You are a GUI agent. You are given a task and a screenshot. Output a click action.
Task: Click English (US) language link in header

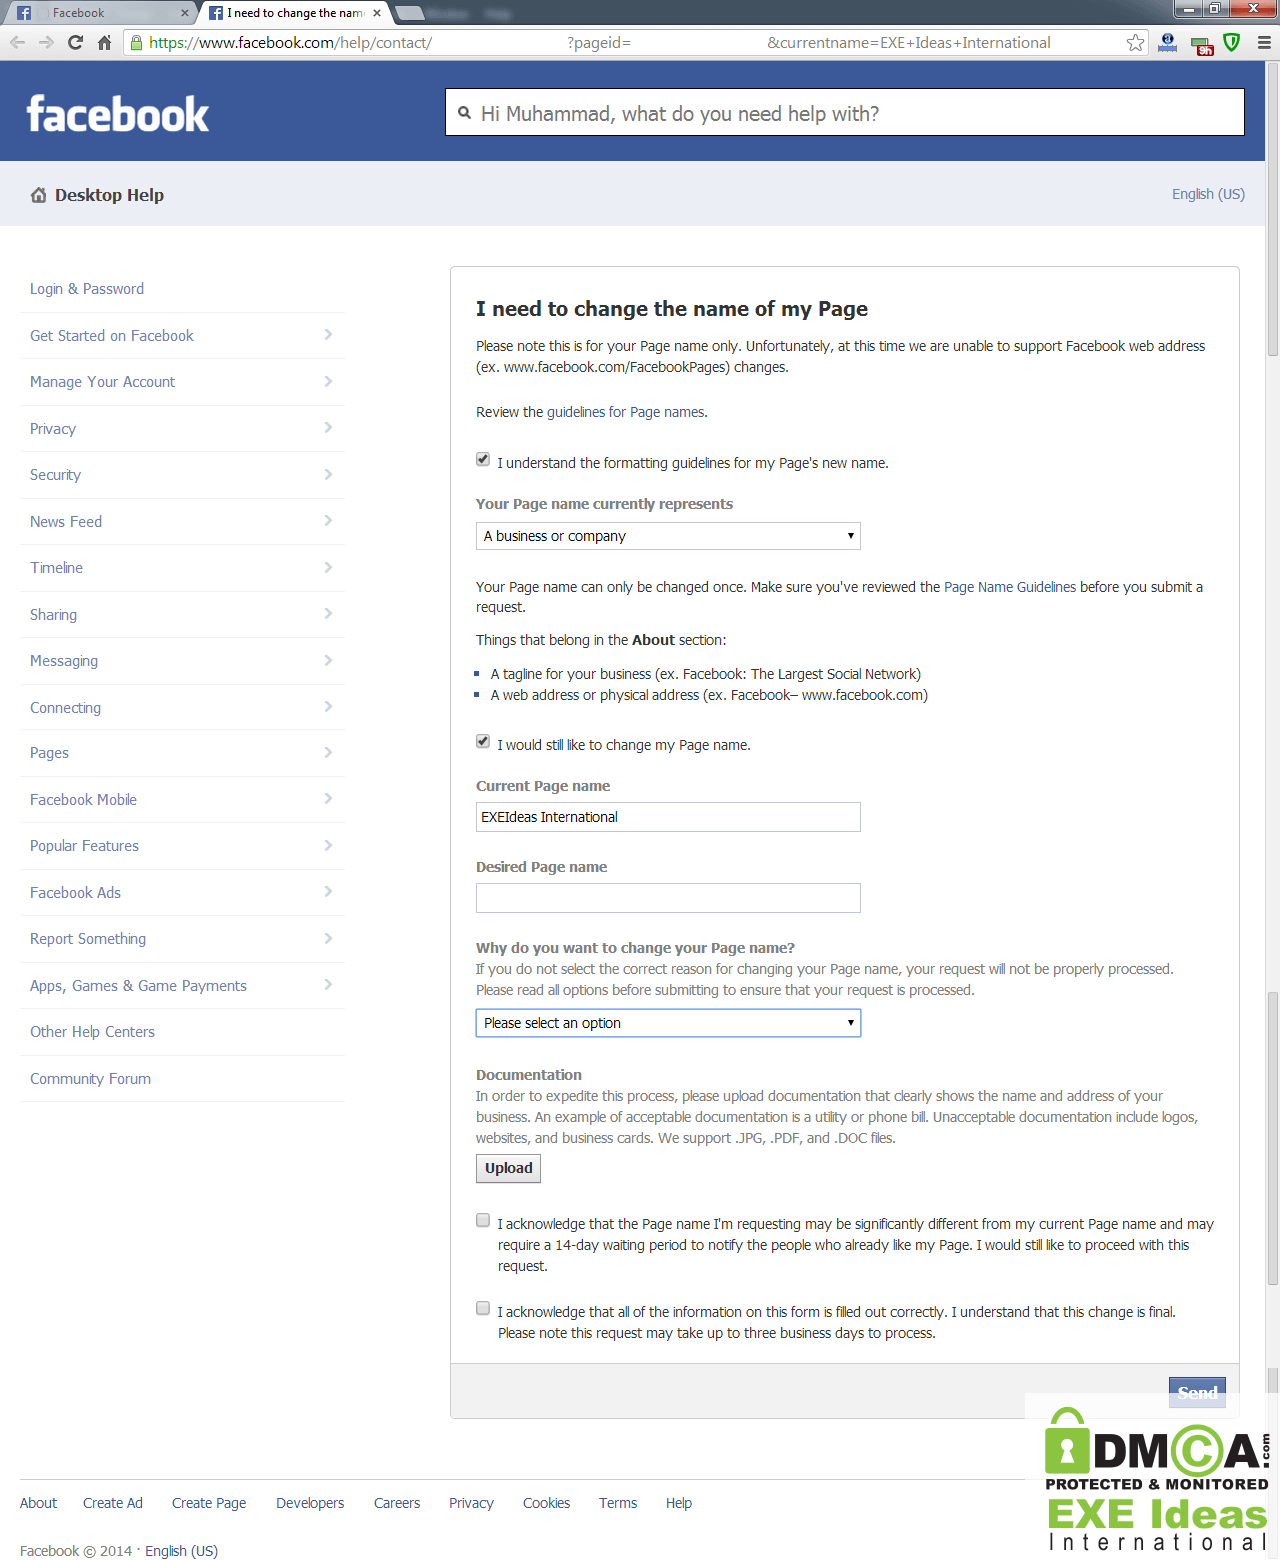(1208, 194)
